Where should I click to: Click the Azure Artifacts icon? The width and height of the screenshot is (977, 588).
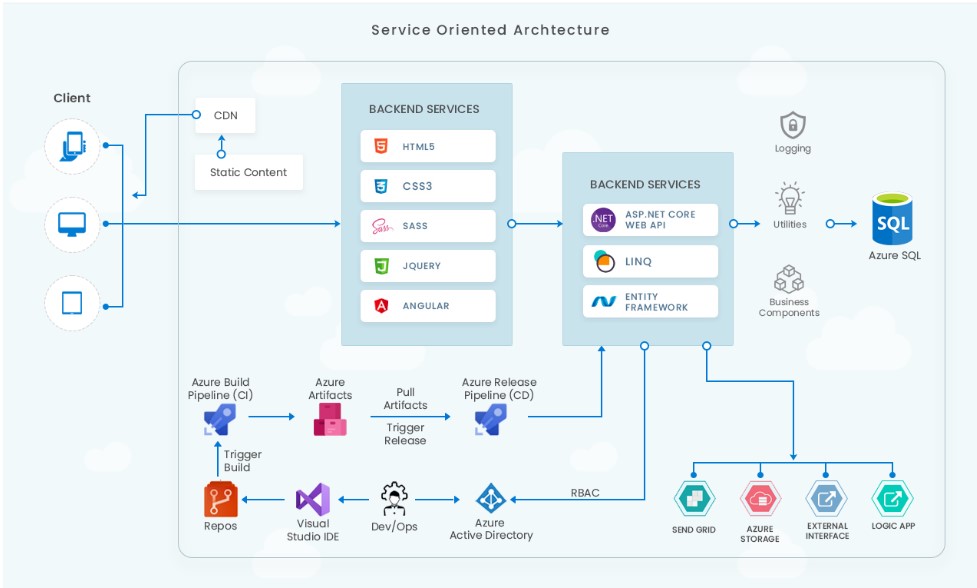330,421
